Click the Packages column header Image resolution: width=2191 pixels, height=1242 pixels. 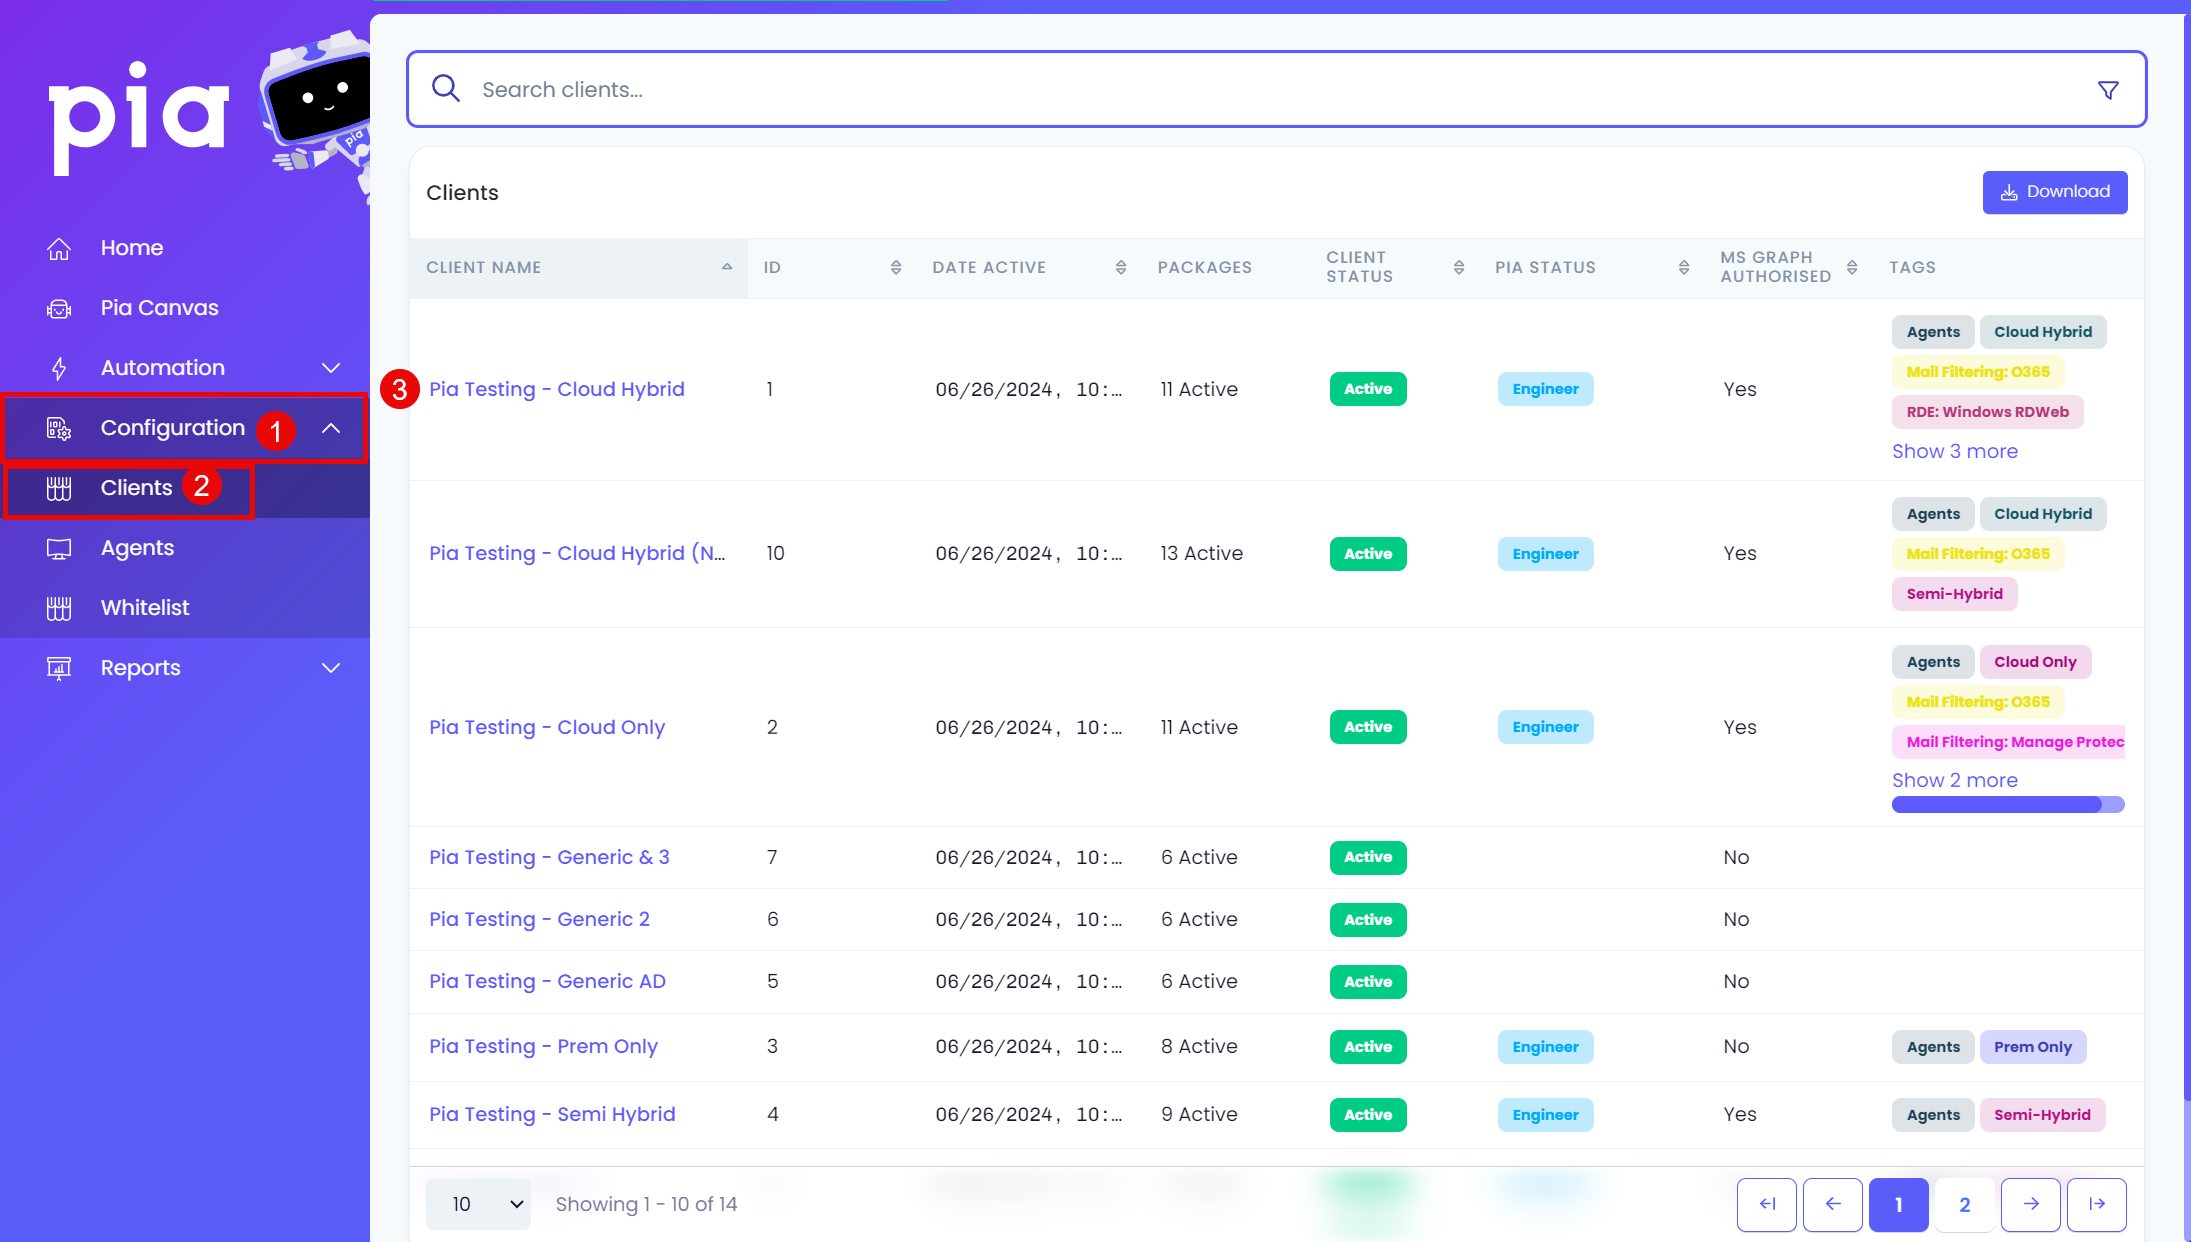pos(1204,267)
